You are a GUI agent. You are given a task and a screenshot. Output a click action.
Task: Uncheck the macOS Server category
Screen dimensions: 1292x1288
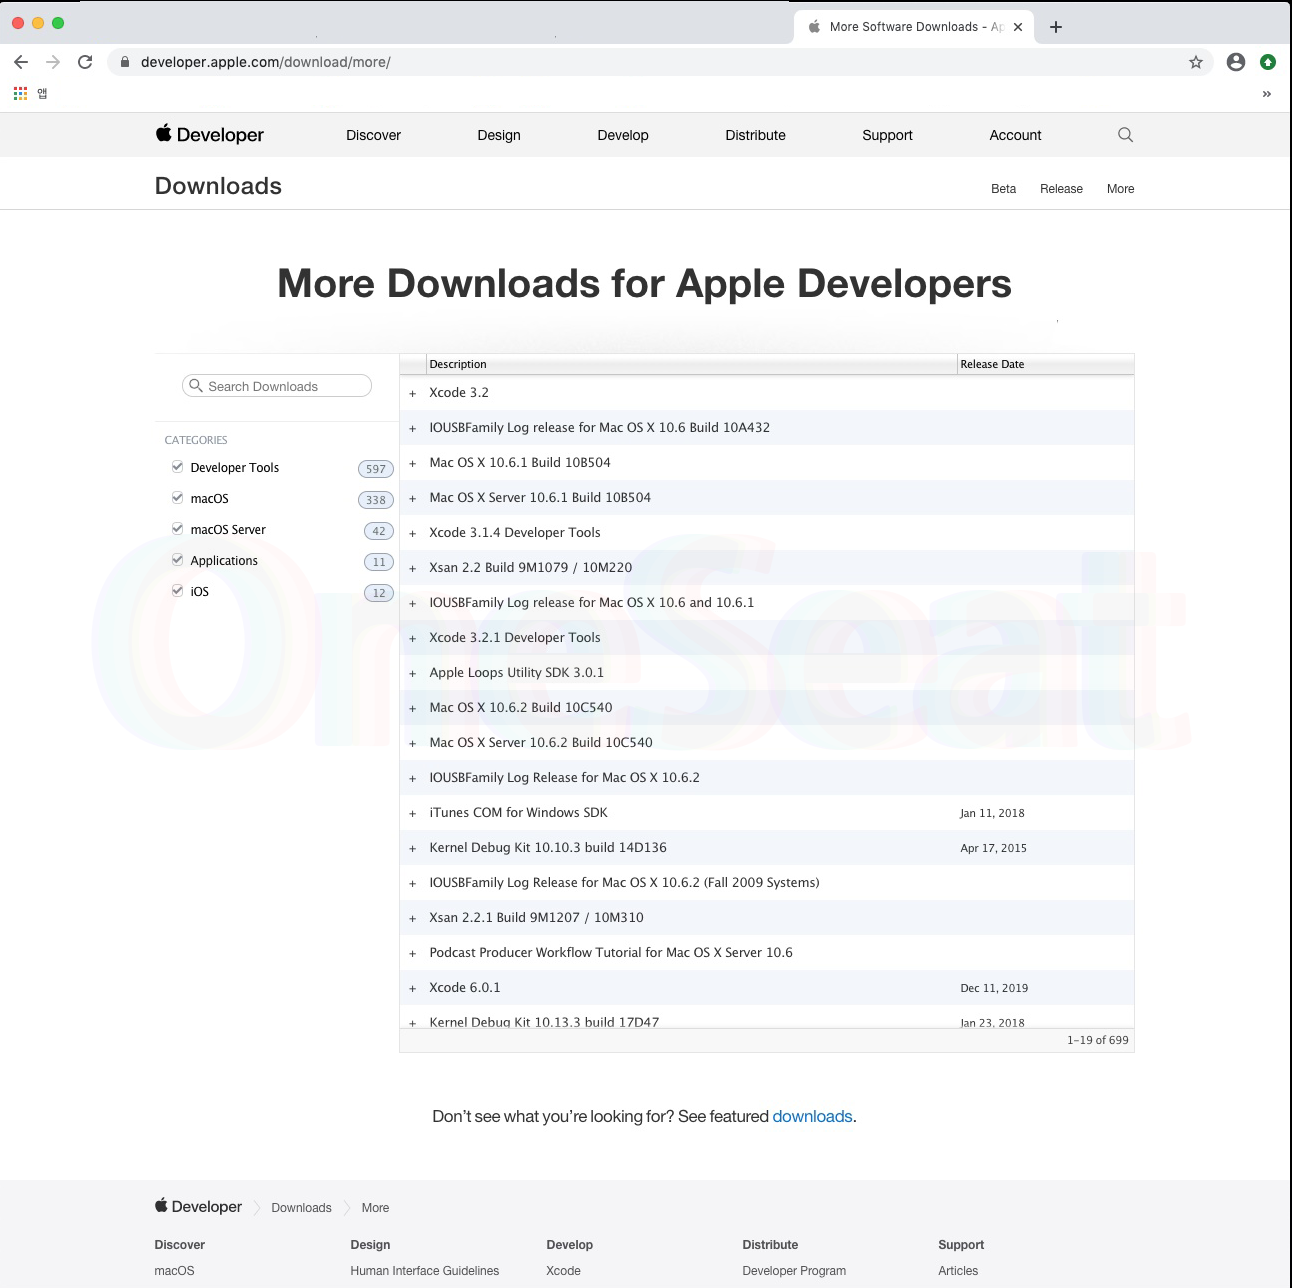point(177,528)
